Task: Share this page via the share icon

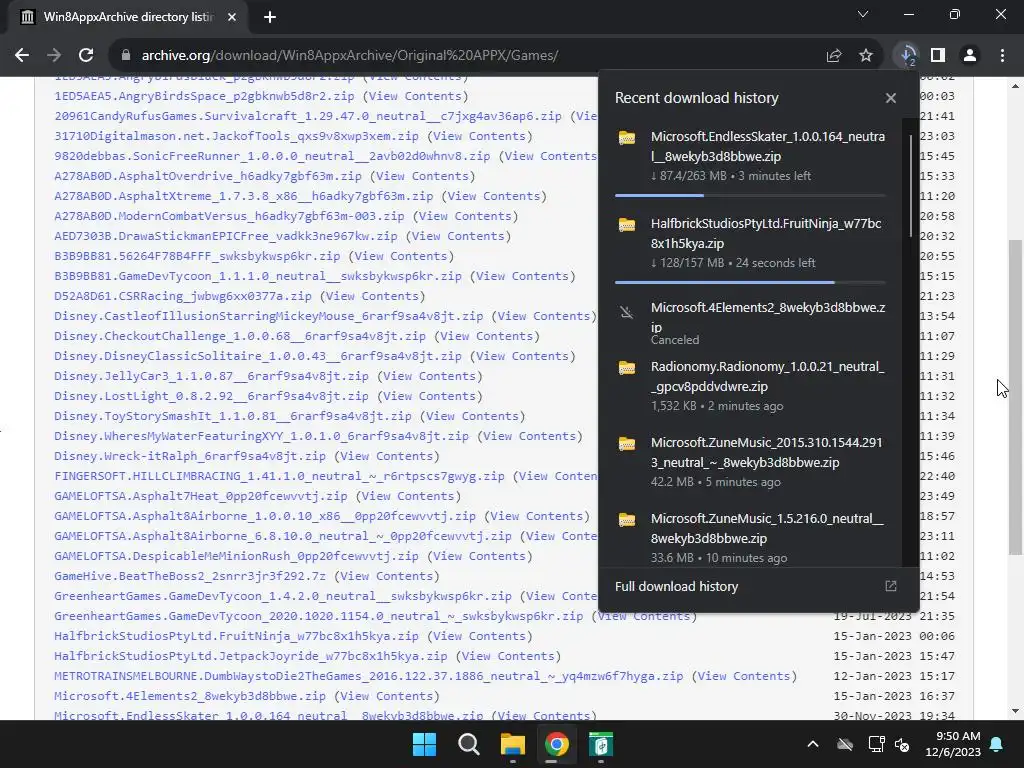Action: click(834, 56)
